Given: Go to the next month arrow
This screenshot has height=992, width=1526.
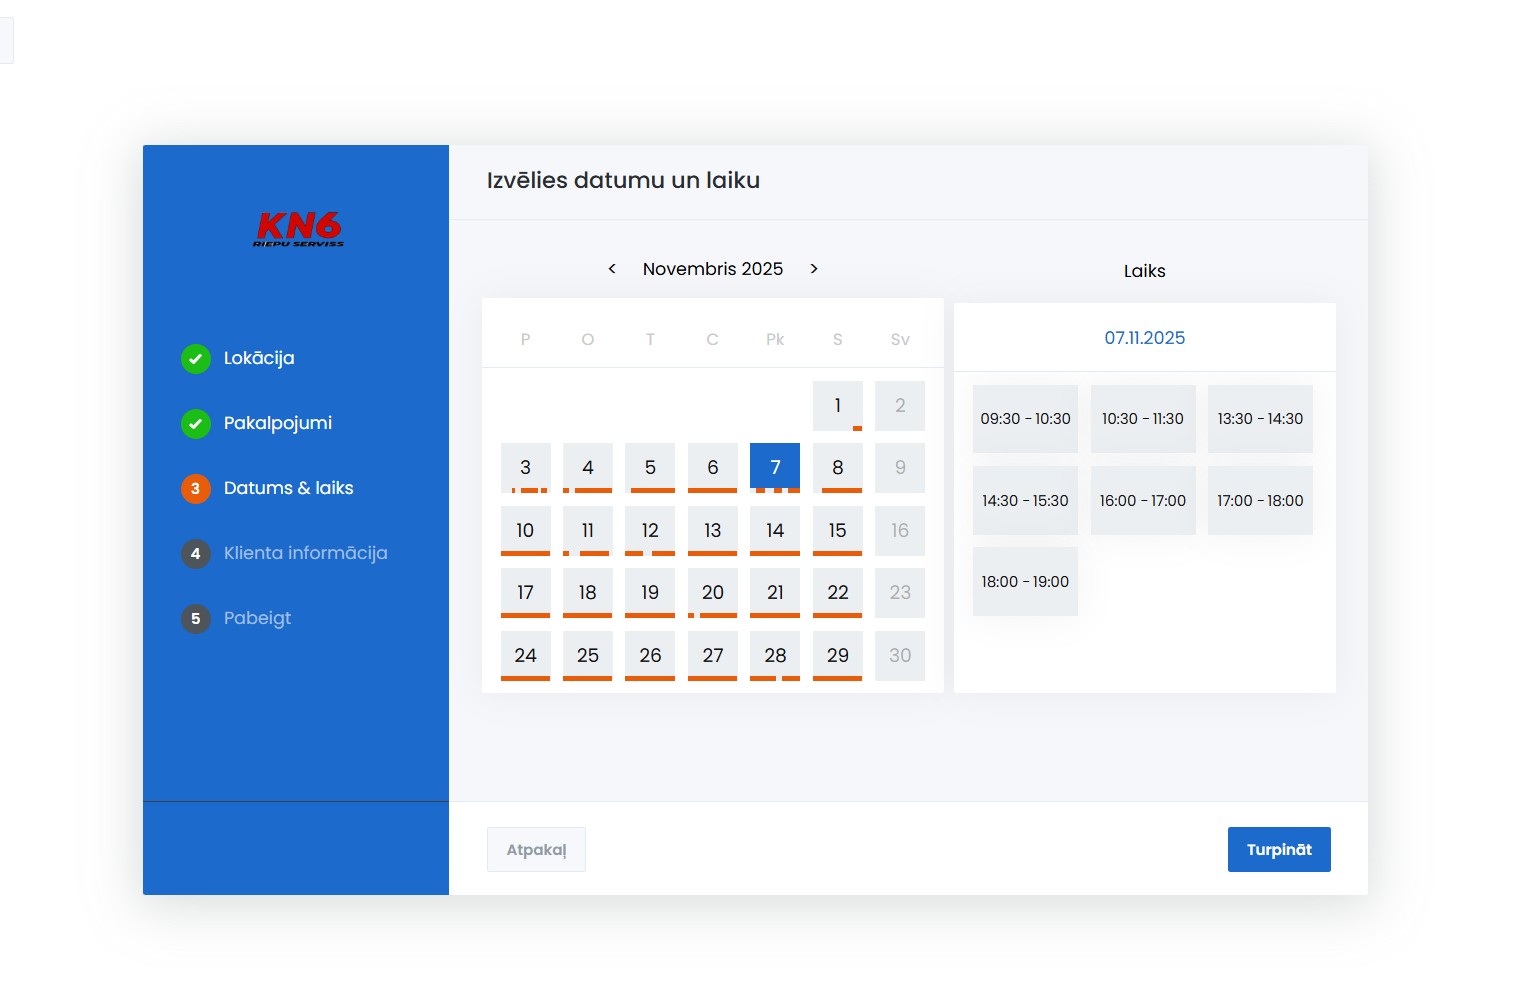Looking at the screenshot, I should 814,268.
